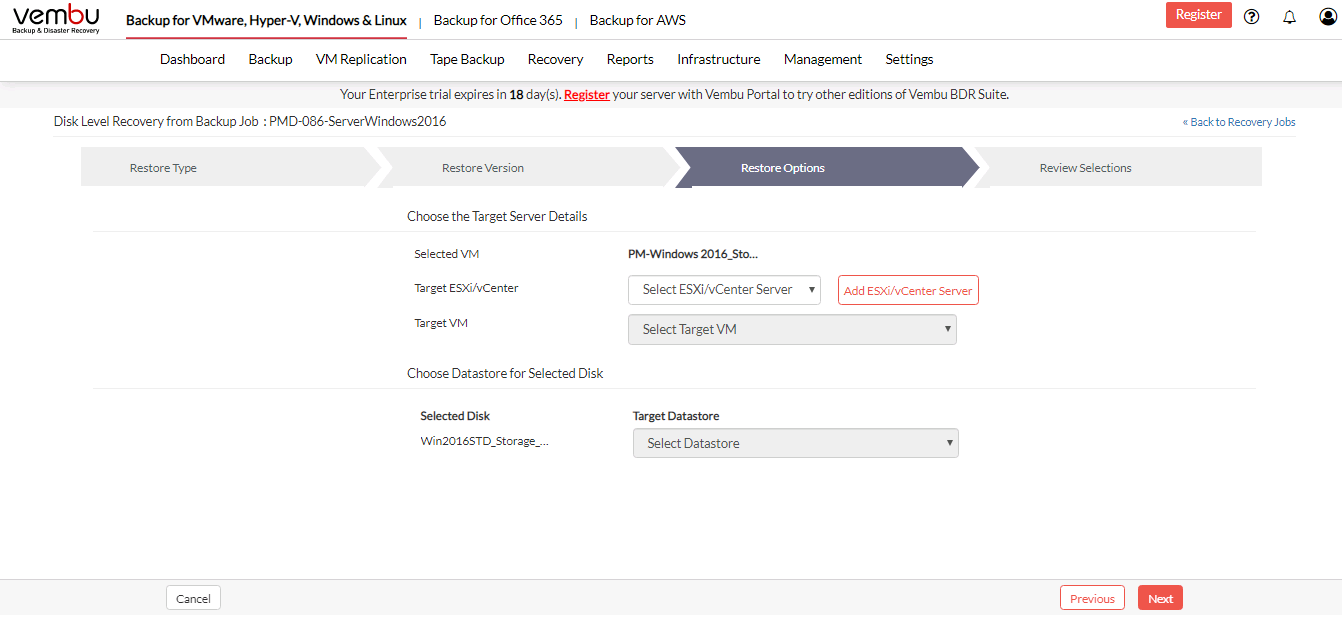Expand the Select ESXi/vCenter Server dropdown

pos(724,290)
